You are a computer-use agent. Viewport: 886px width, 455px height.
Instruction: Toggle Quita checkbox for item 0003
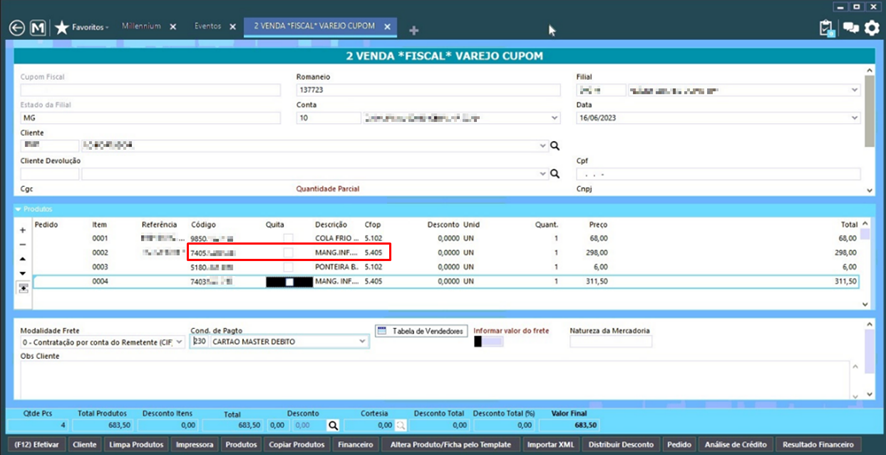coord(288,267)
